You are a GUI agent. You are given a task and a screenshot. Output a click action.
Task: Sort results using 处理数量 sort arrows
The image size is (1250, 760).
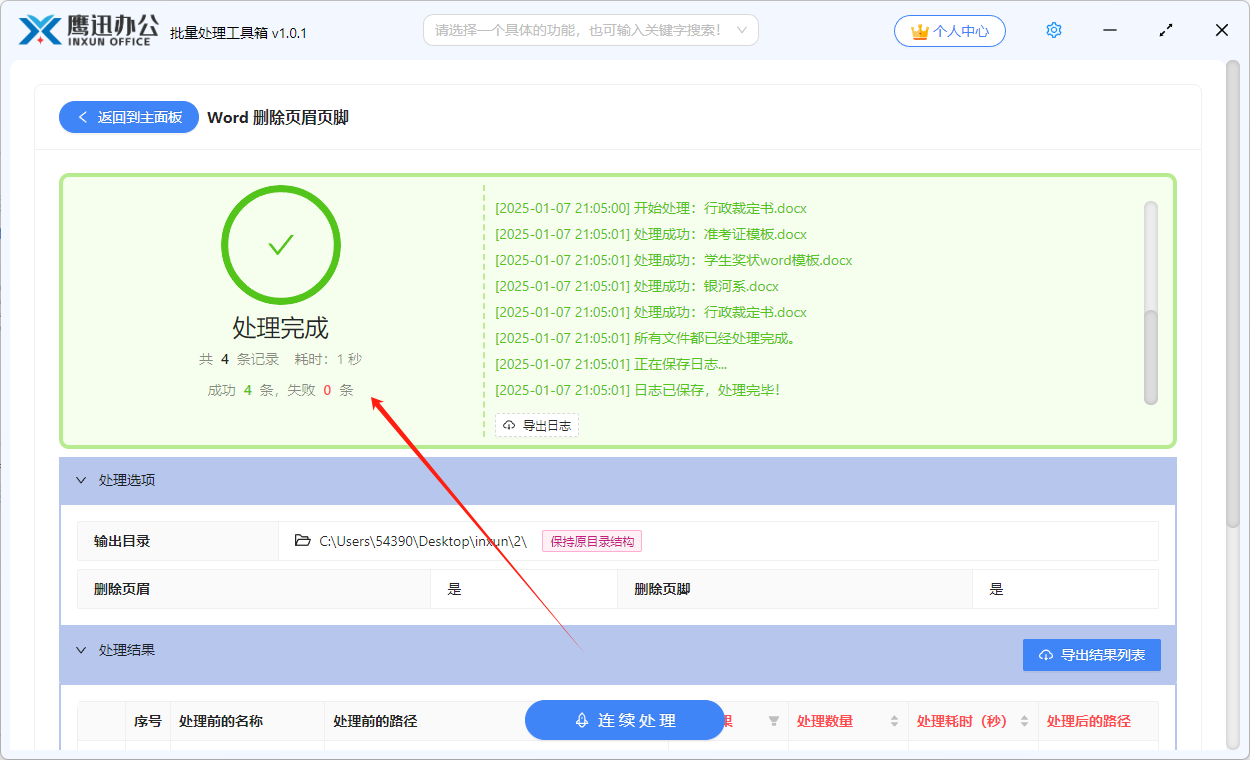(893, 720)
